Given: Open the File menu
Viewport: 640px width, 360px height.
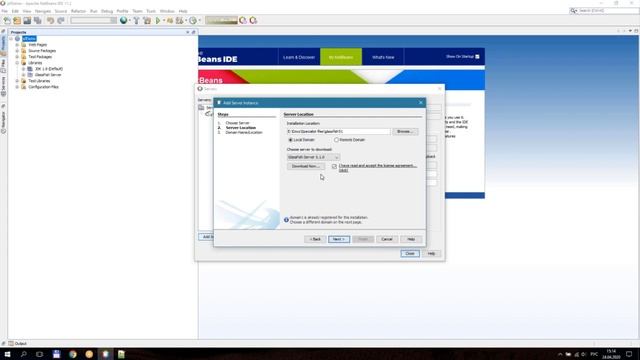Looking at the screenshot, I should click(4, 11).
